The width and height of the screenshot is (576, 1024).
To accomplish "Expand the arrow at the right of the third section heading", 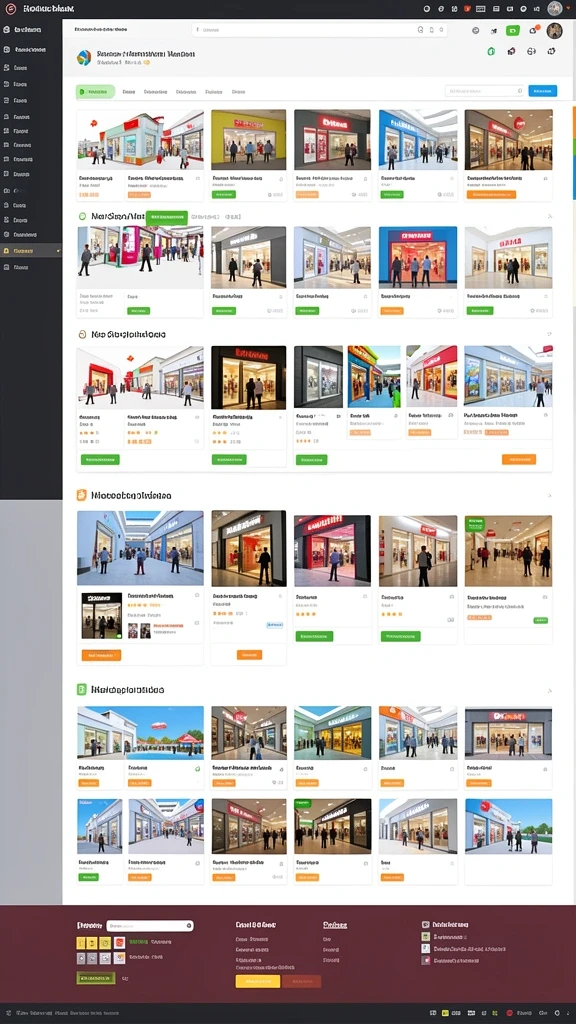I will click(549, 334).
